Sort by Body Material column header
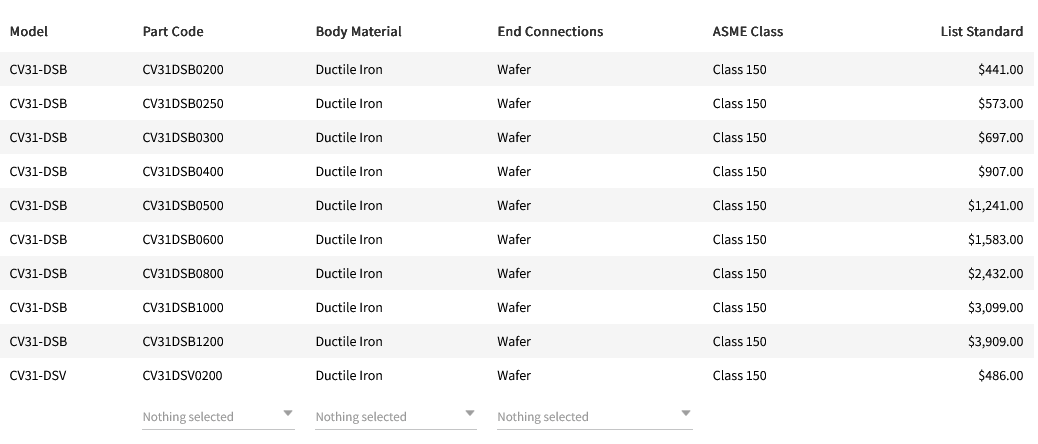Screen dimensions: 1038x444 [358, 31]
